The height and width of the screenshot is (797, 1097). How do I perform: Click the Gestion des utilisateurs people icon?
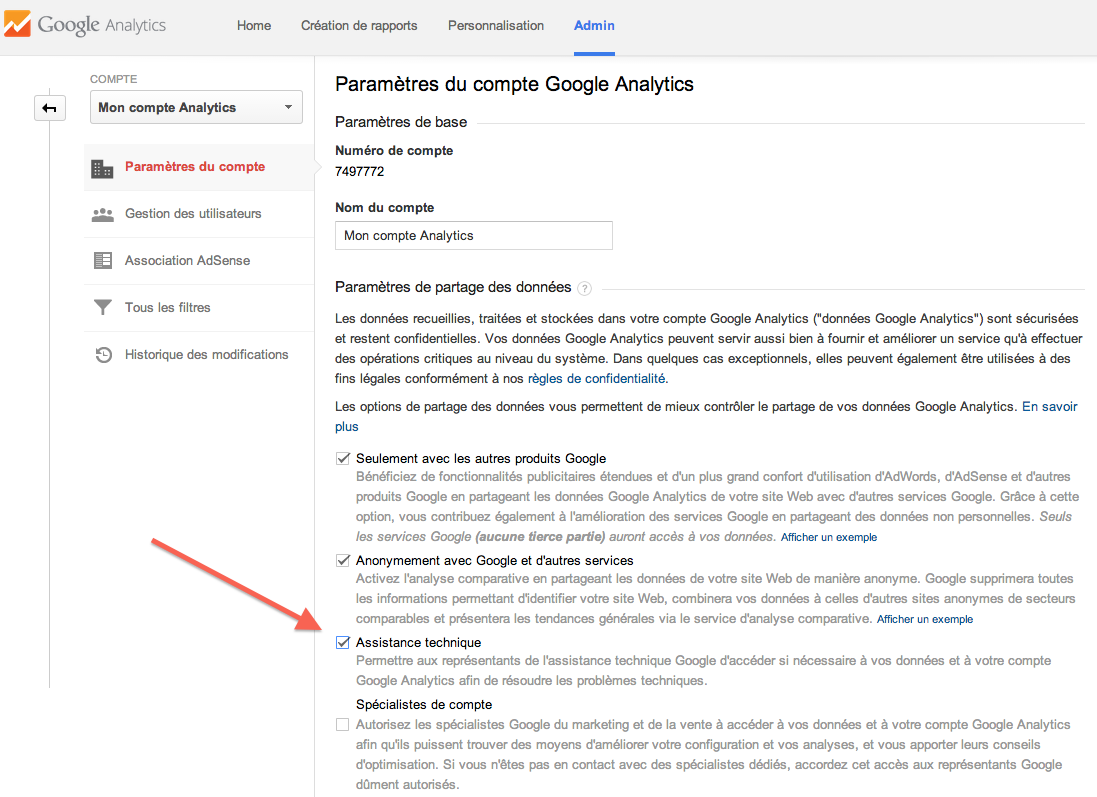(102, 214)
